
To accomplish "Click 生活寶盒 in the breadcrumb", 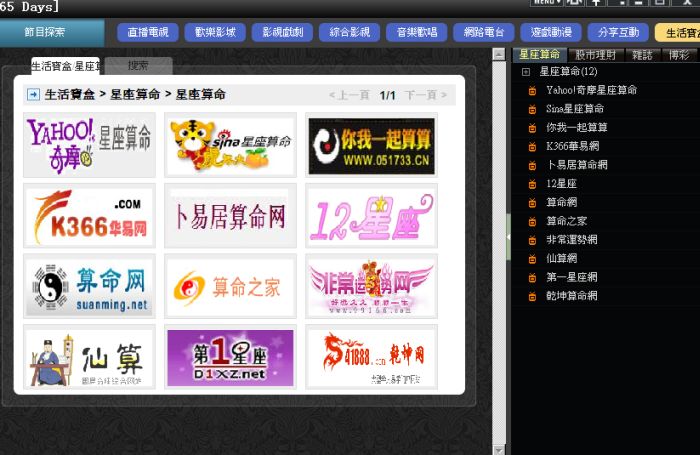I will tap(70, 94).
